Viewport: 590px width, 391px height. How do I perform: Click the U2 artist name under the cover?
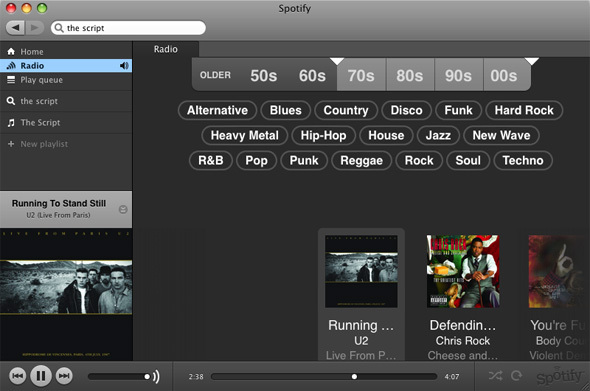361,341
